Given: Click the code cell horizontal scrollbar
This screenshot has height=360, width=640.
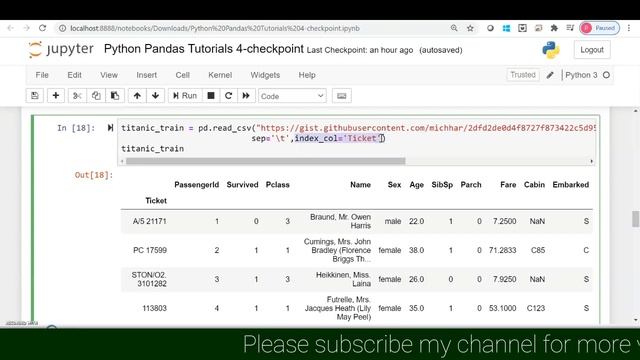Looking at the screenshot, I should click(x=265, y=161).
